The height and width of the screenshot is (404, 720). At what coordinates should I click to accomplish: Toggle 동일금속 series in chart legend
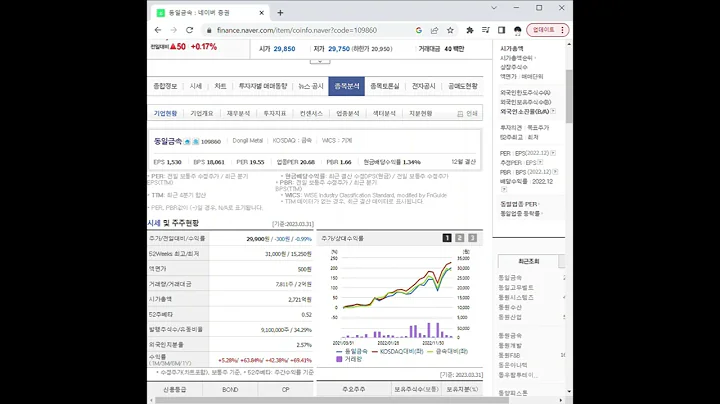point(352,351)
